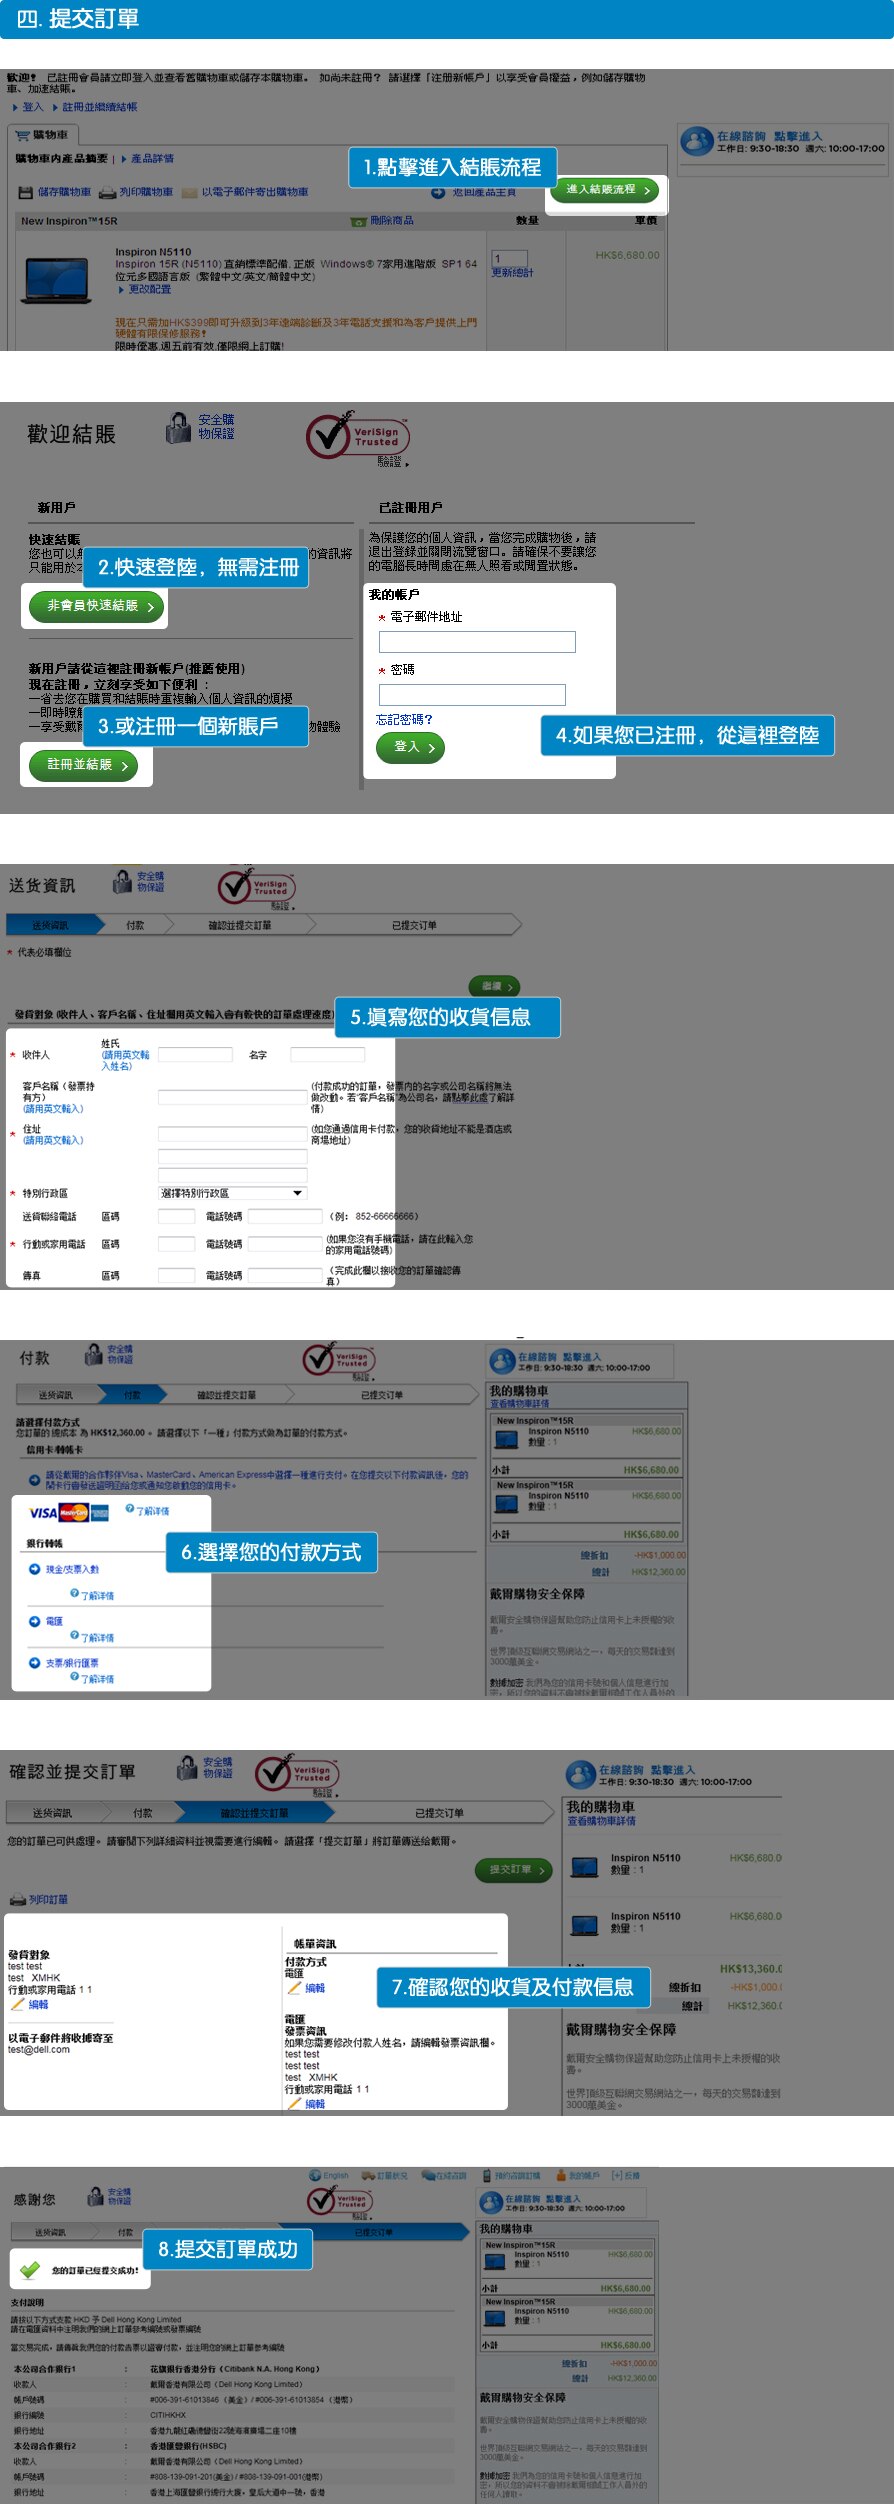The height and width of the screenshot is (2510, 894).
Task: Click the cart quantity field
Action: tap(509, 258)
